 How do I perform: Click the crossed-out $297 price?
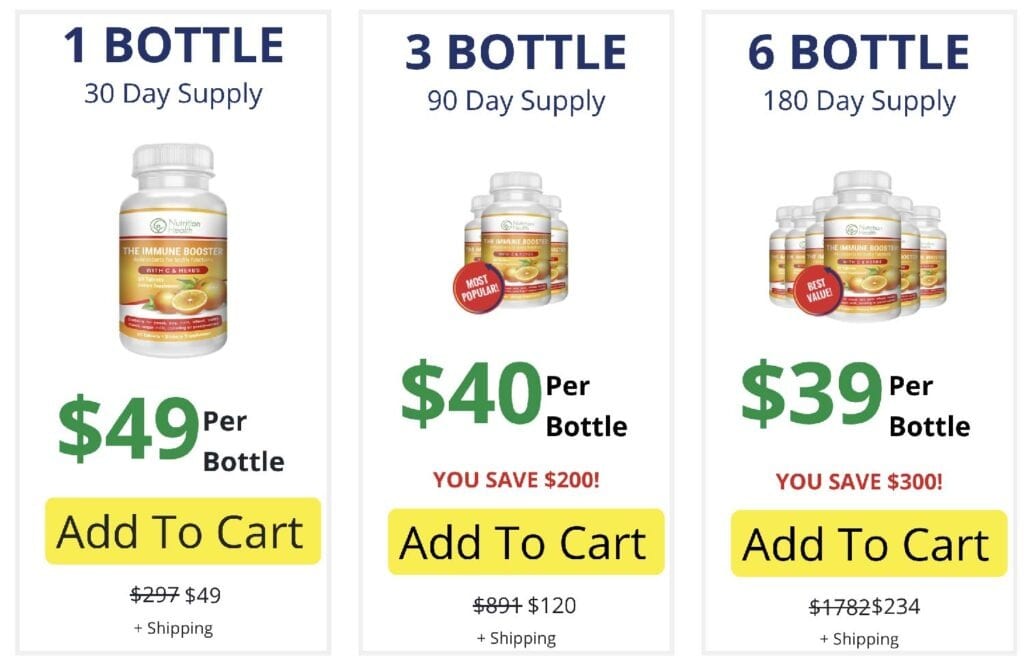154,594
